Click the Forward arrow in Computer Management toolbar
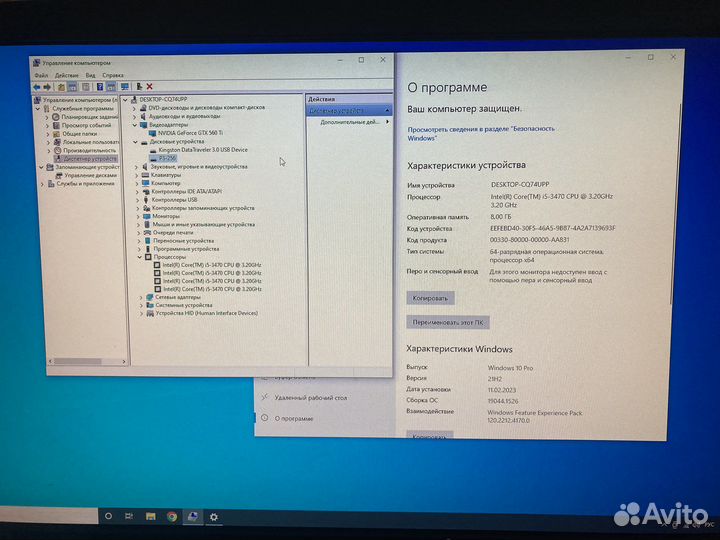Viewport: 720px width, 540px height. 47,87
